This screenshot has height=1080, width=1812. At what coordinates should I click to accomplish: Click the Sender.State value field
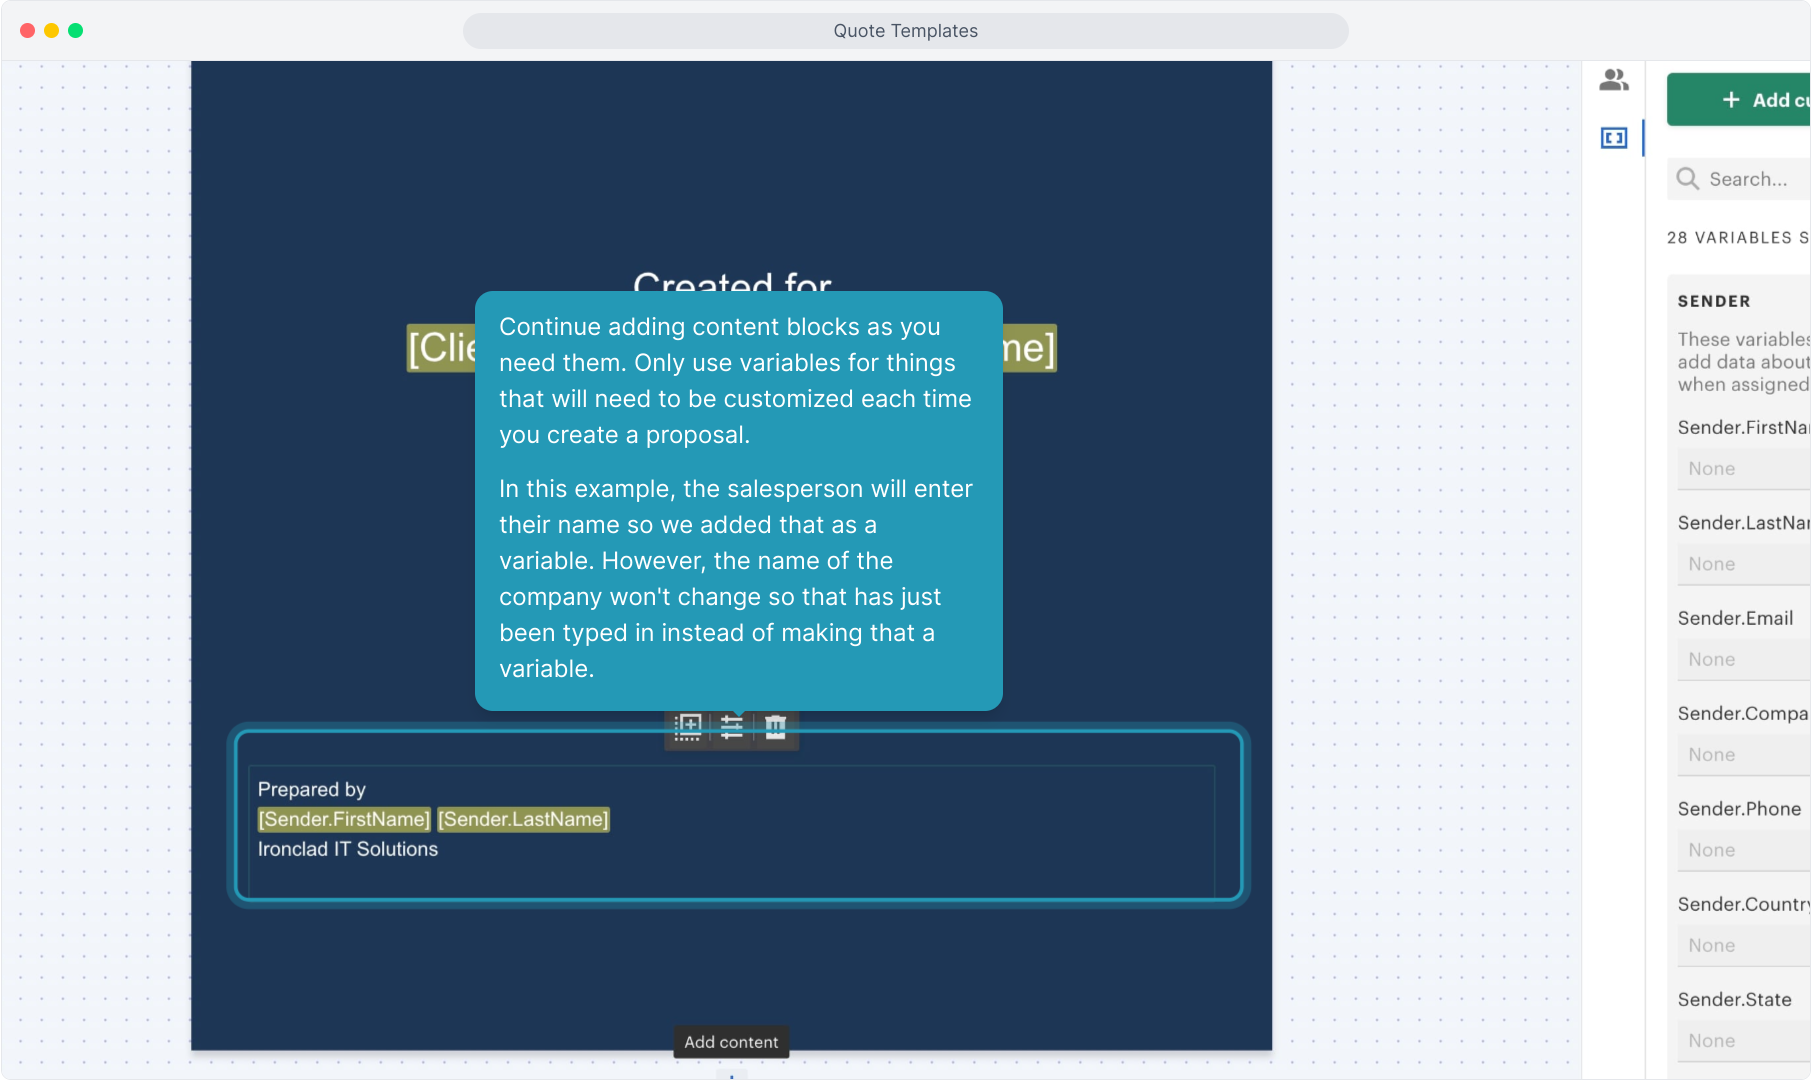1744,1041
